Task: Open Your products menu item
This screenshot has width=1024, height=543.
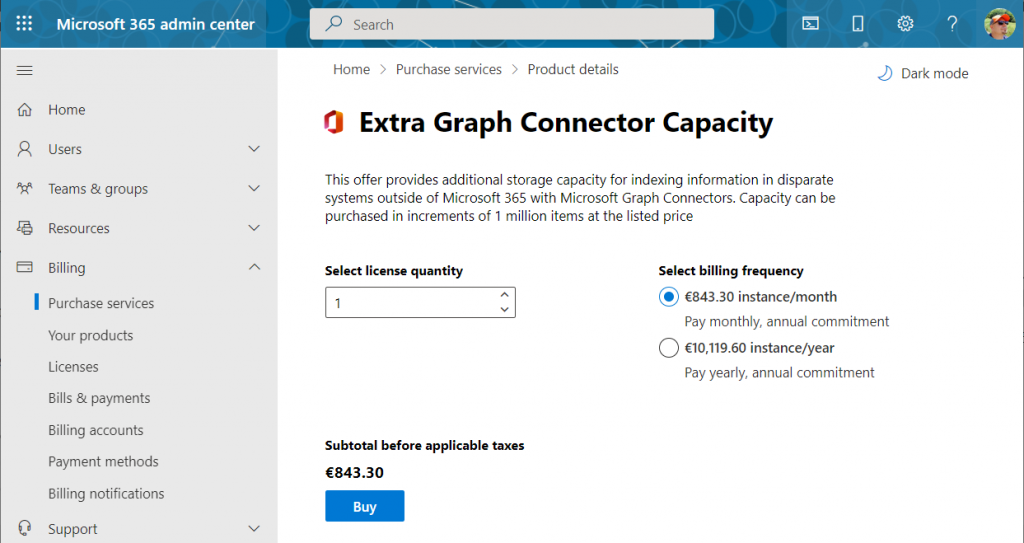Action: coord(91,335)
